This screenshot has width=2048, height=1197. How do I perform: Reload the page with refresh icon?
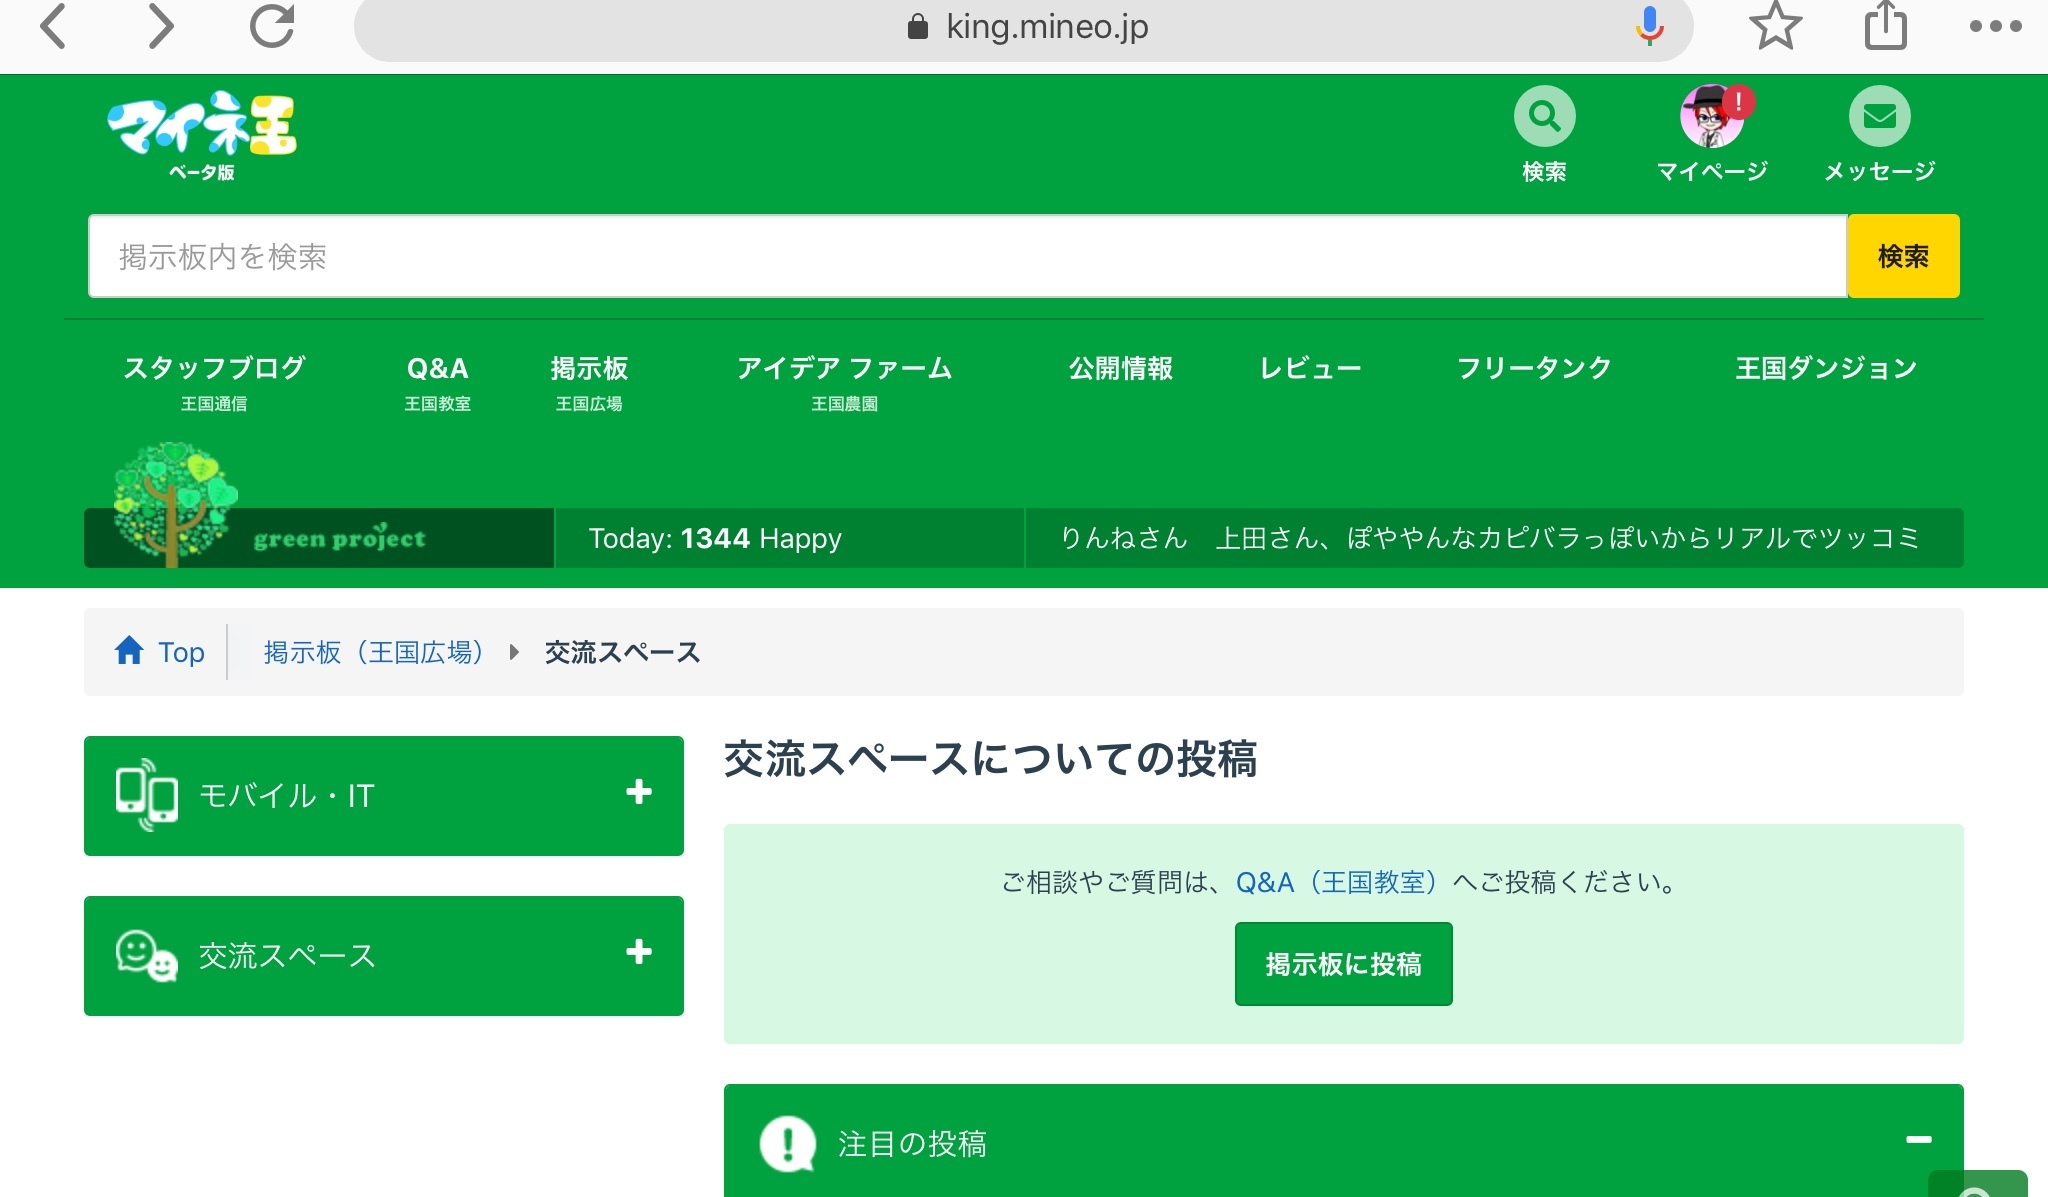pyautogui.click(x=272, y=27)
